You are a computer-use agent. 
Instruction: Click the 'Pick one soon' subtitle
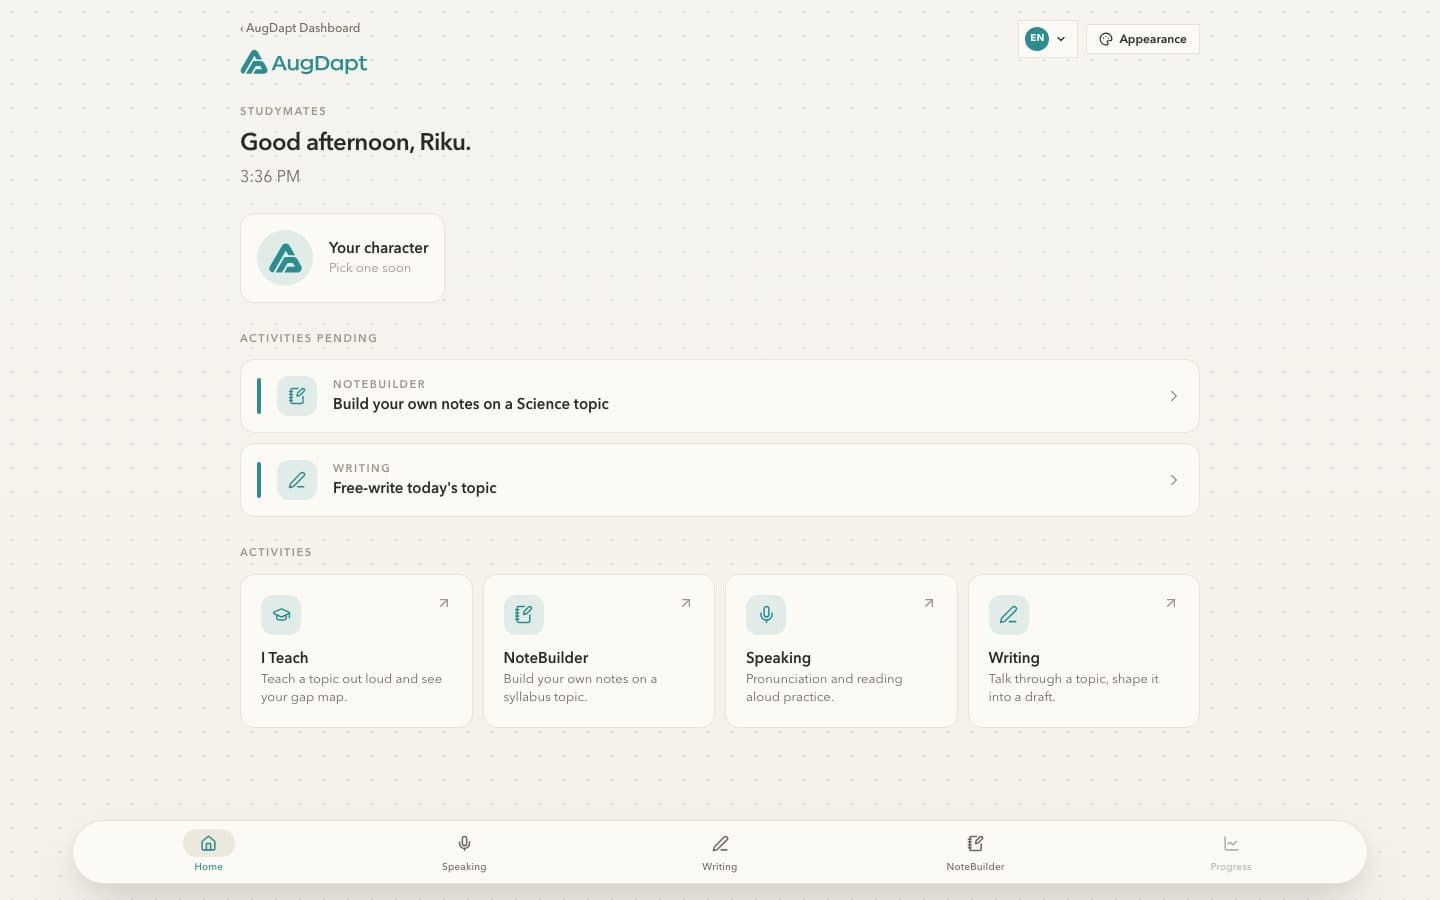(370, 268)
